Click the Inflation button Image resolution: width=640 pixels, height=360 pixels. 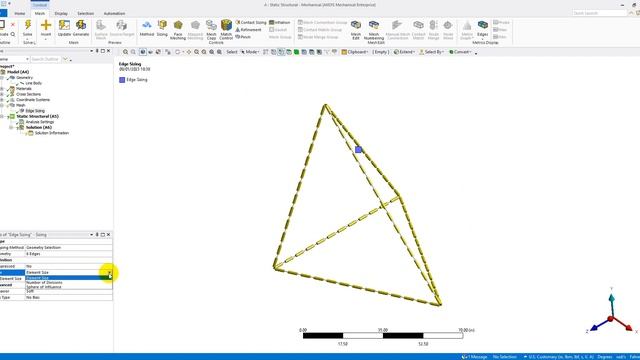(x=280, y=22)
